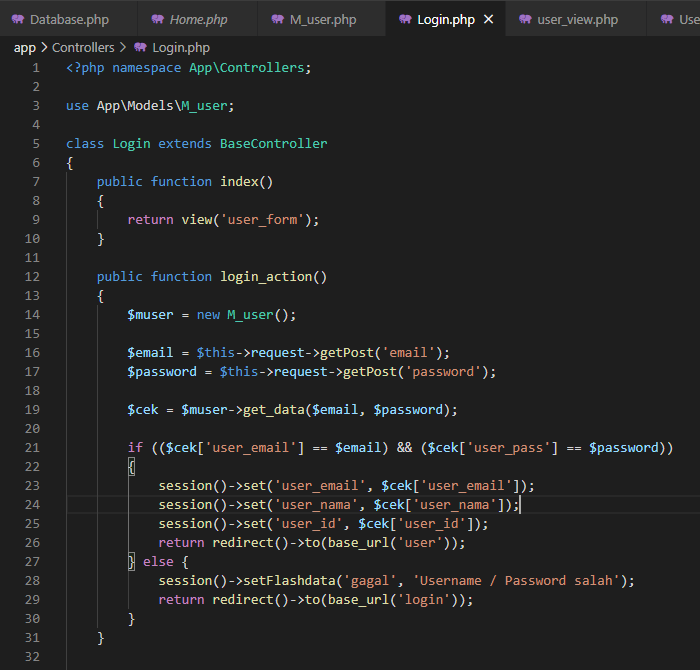Click 'App\Controllers' on line 1
The image size is (700, 670).
tap(246, 68)
